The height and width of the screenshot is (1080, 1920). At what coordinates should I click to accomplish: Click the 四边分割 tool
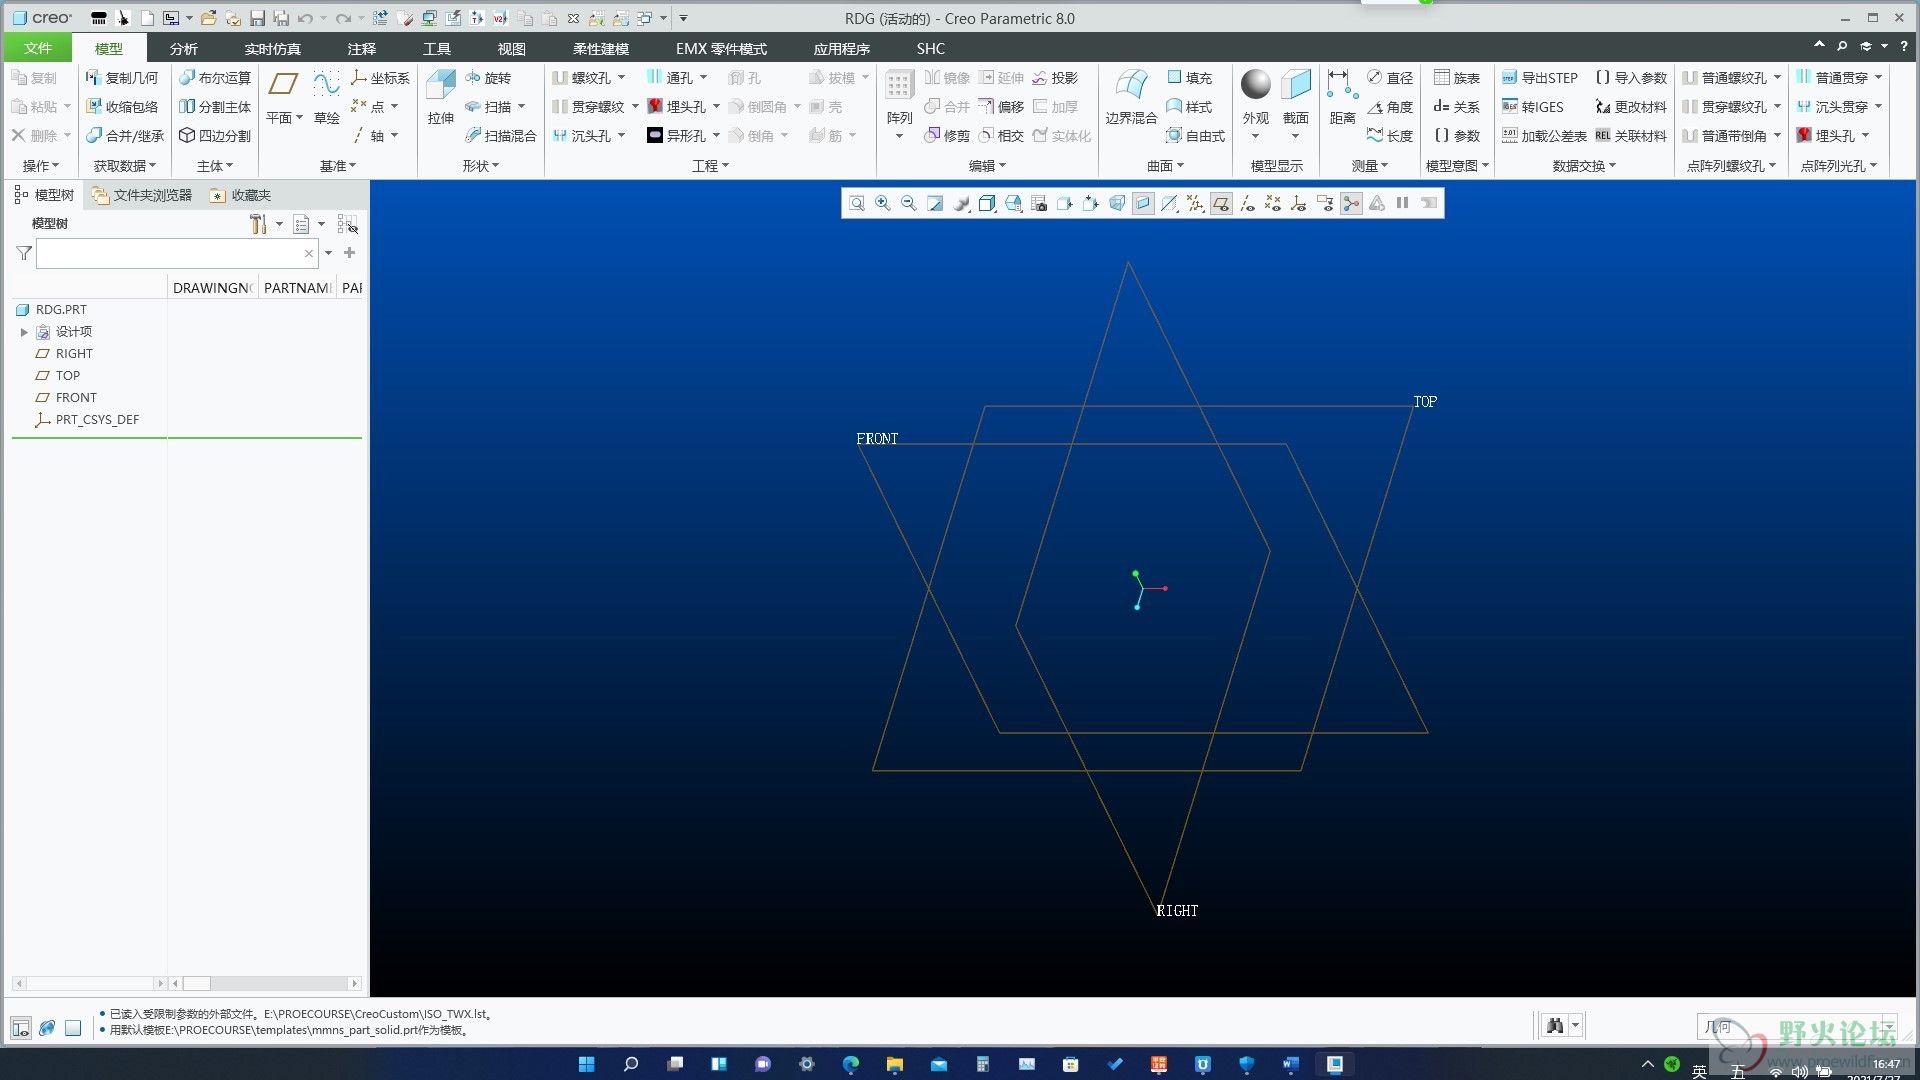[215, 136]
